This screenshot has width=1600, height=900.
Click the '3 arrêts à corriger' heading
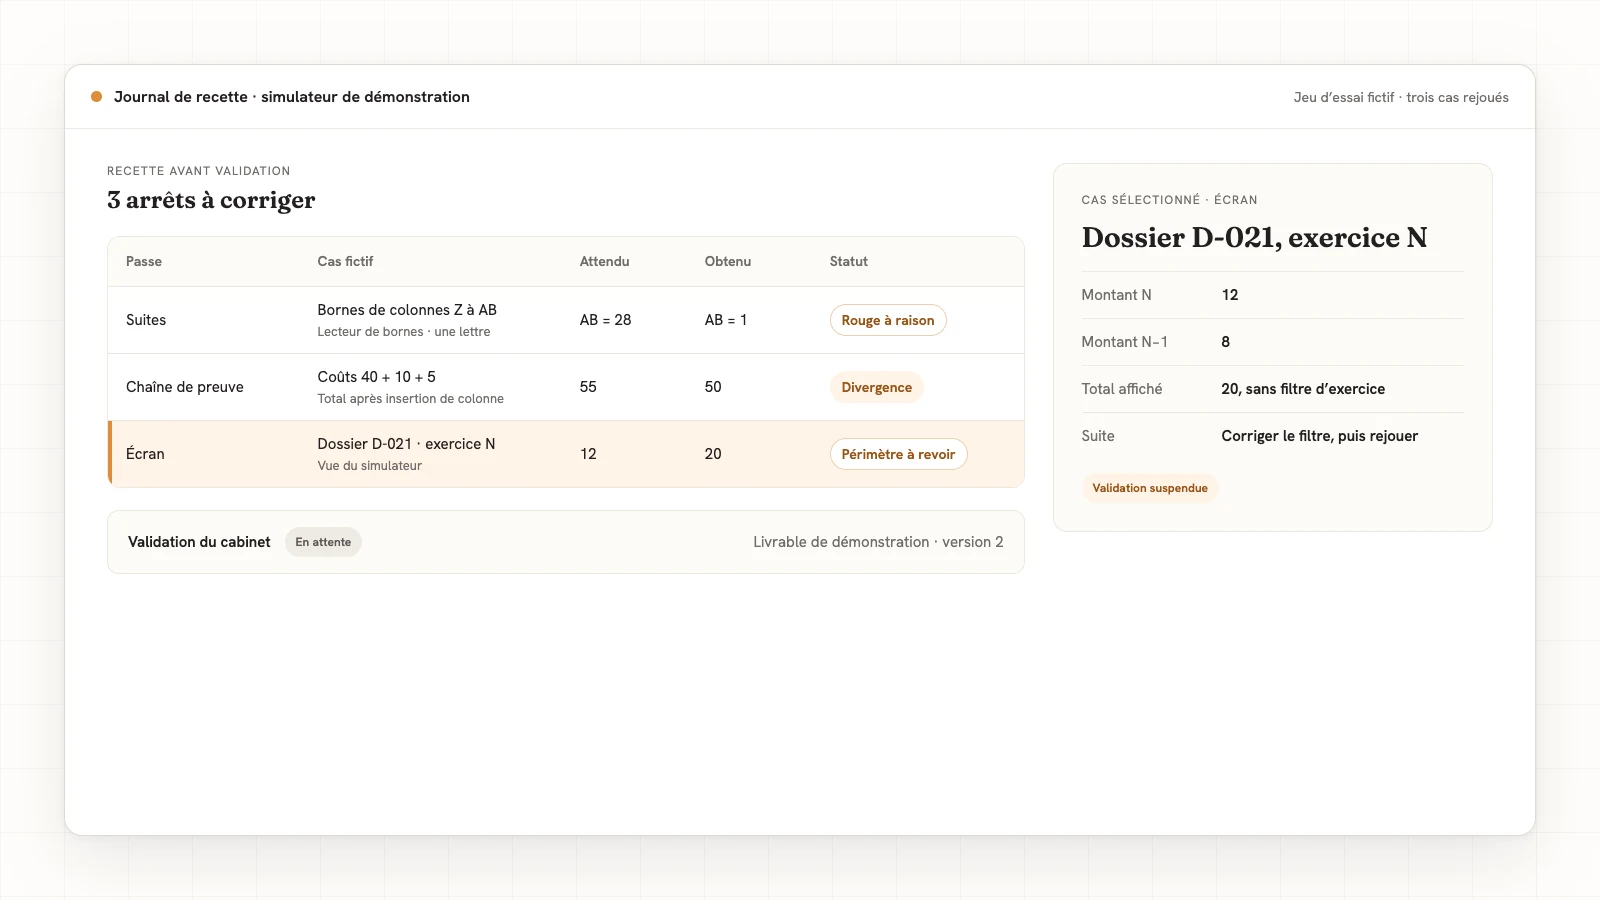click(x=211, y=200)
